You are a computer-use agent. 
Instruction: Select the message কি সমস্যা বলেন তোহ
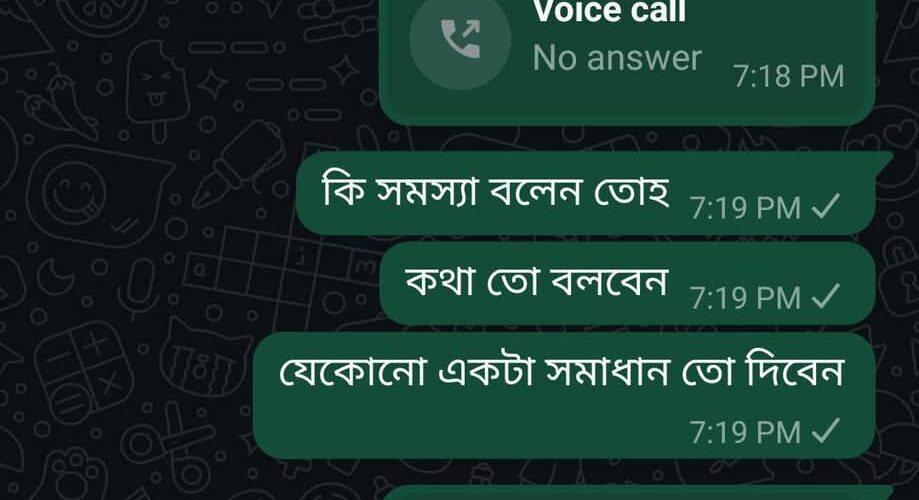point(585,193)
